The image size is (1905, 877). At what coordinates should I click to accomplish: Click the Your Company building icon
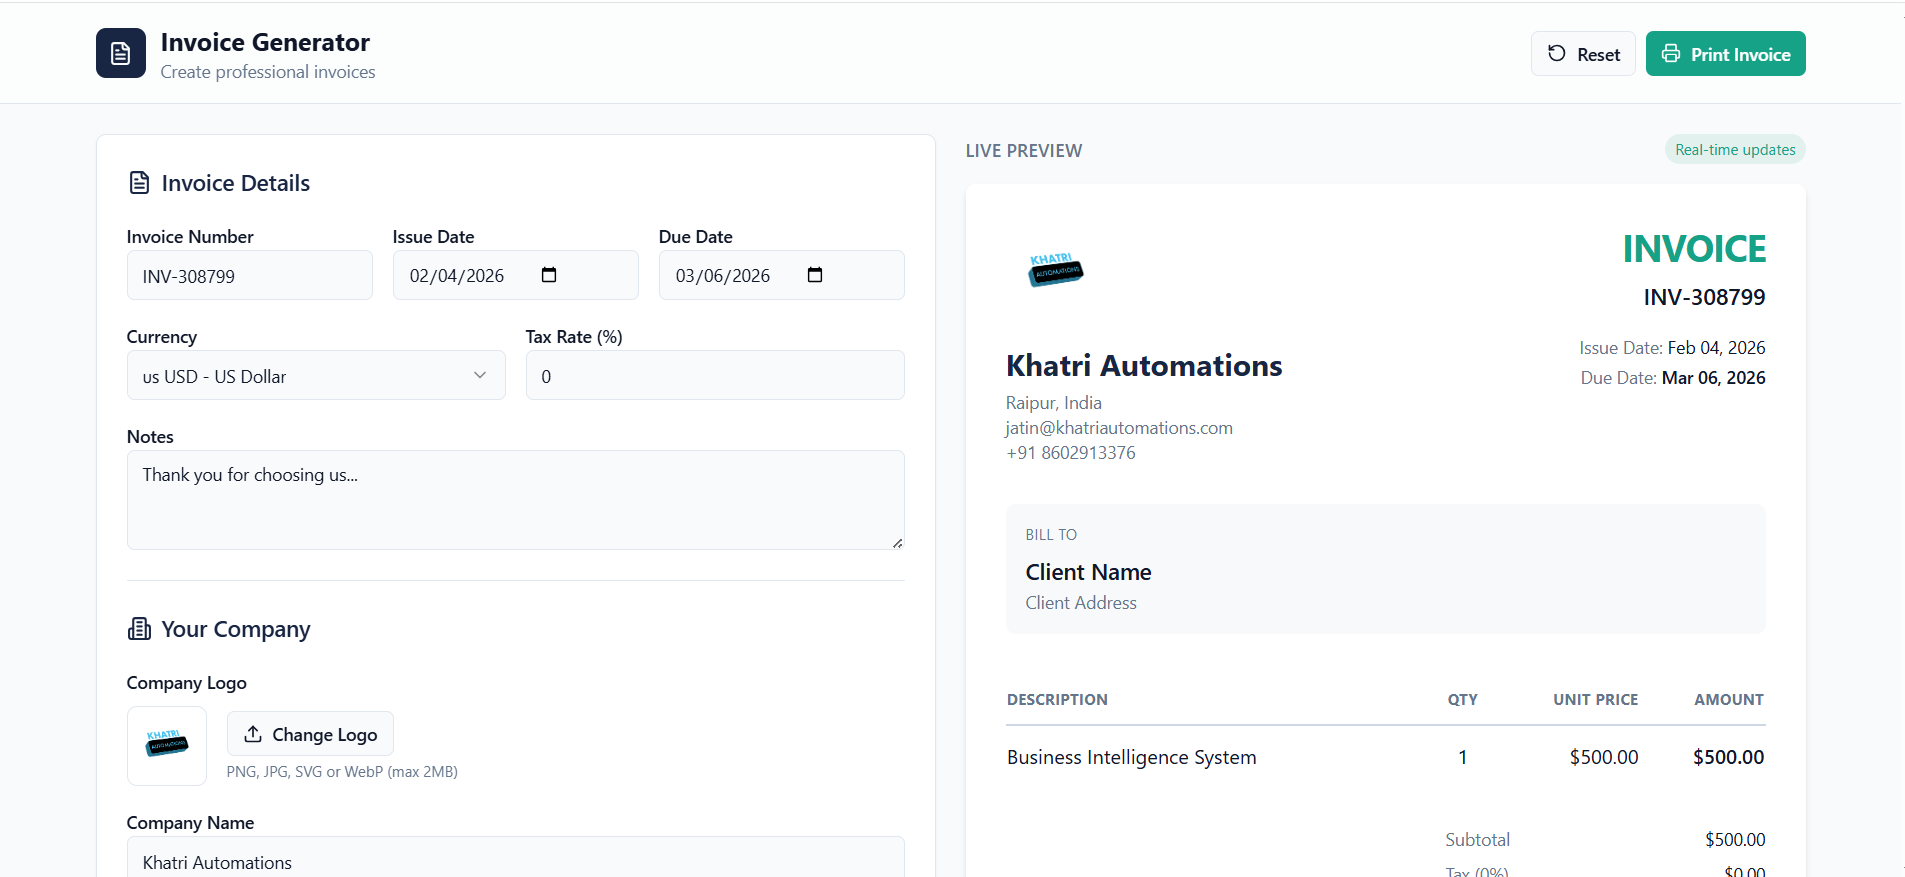[x=140, y=629]
